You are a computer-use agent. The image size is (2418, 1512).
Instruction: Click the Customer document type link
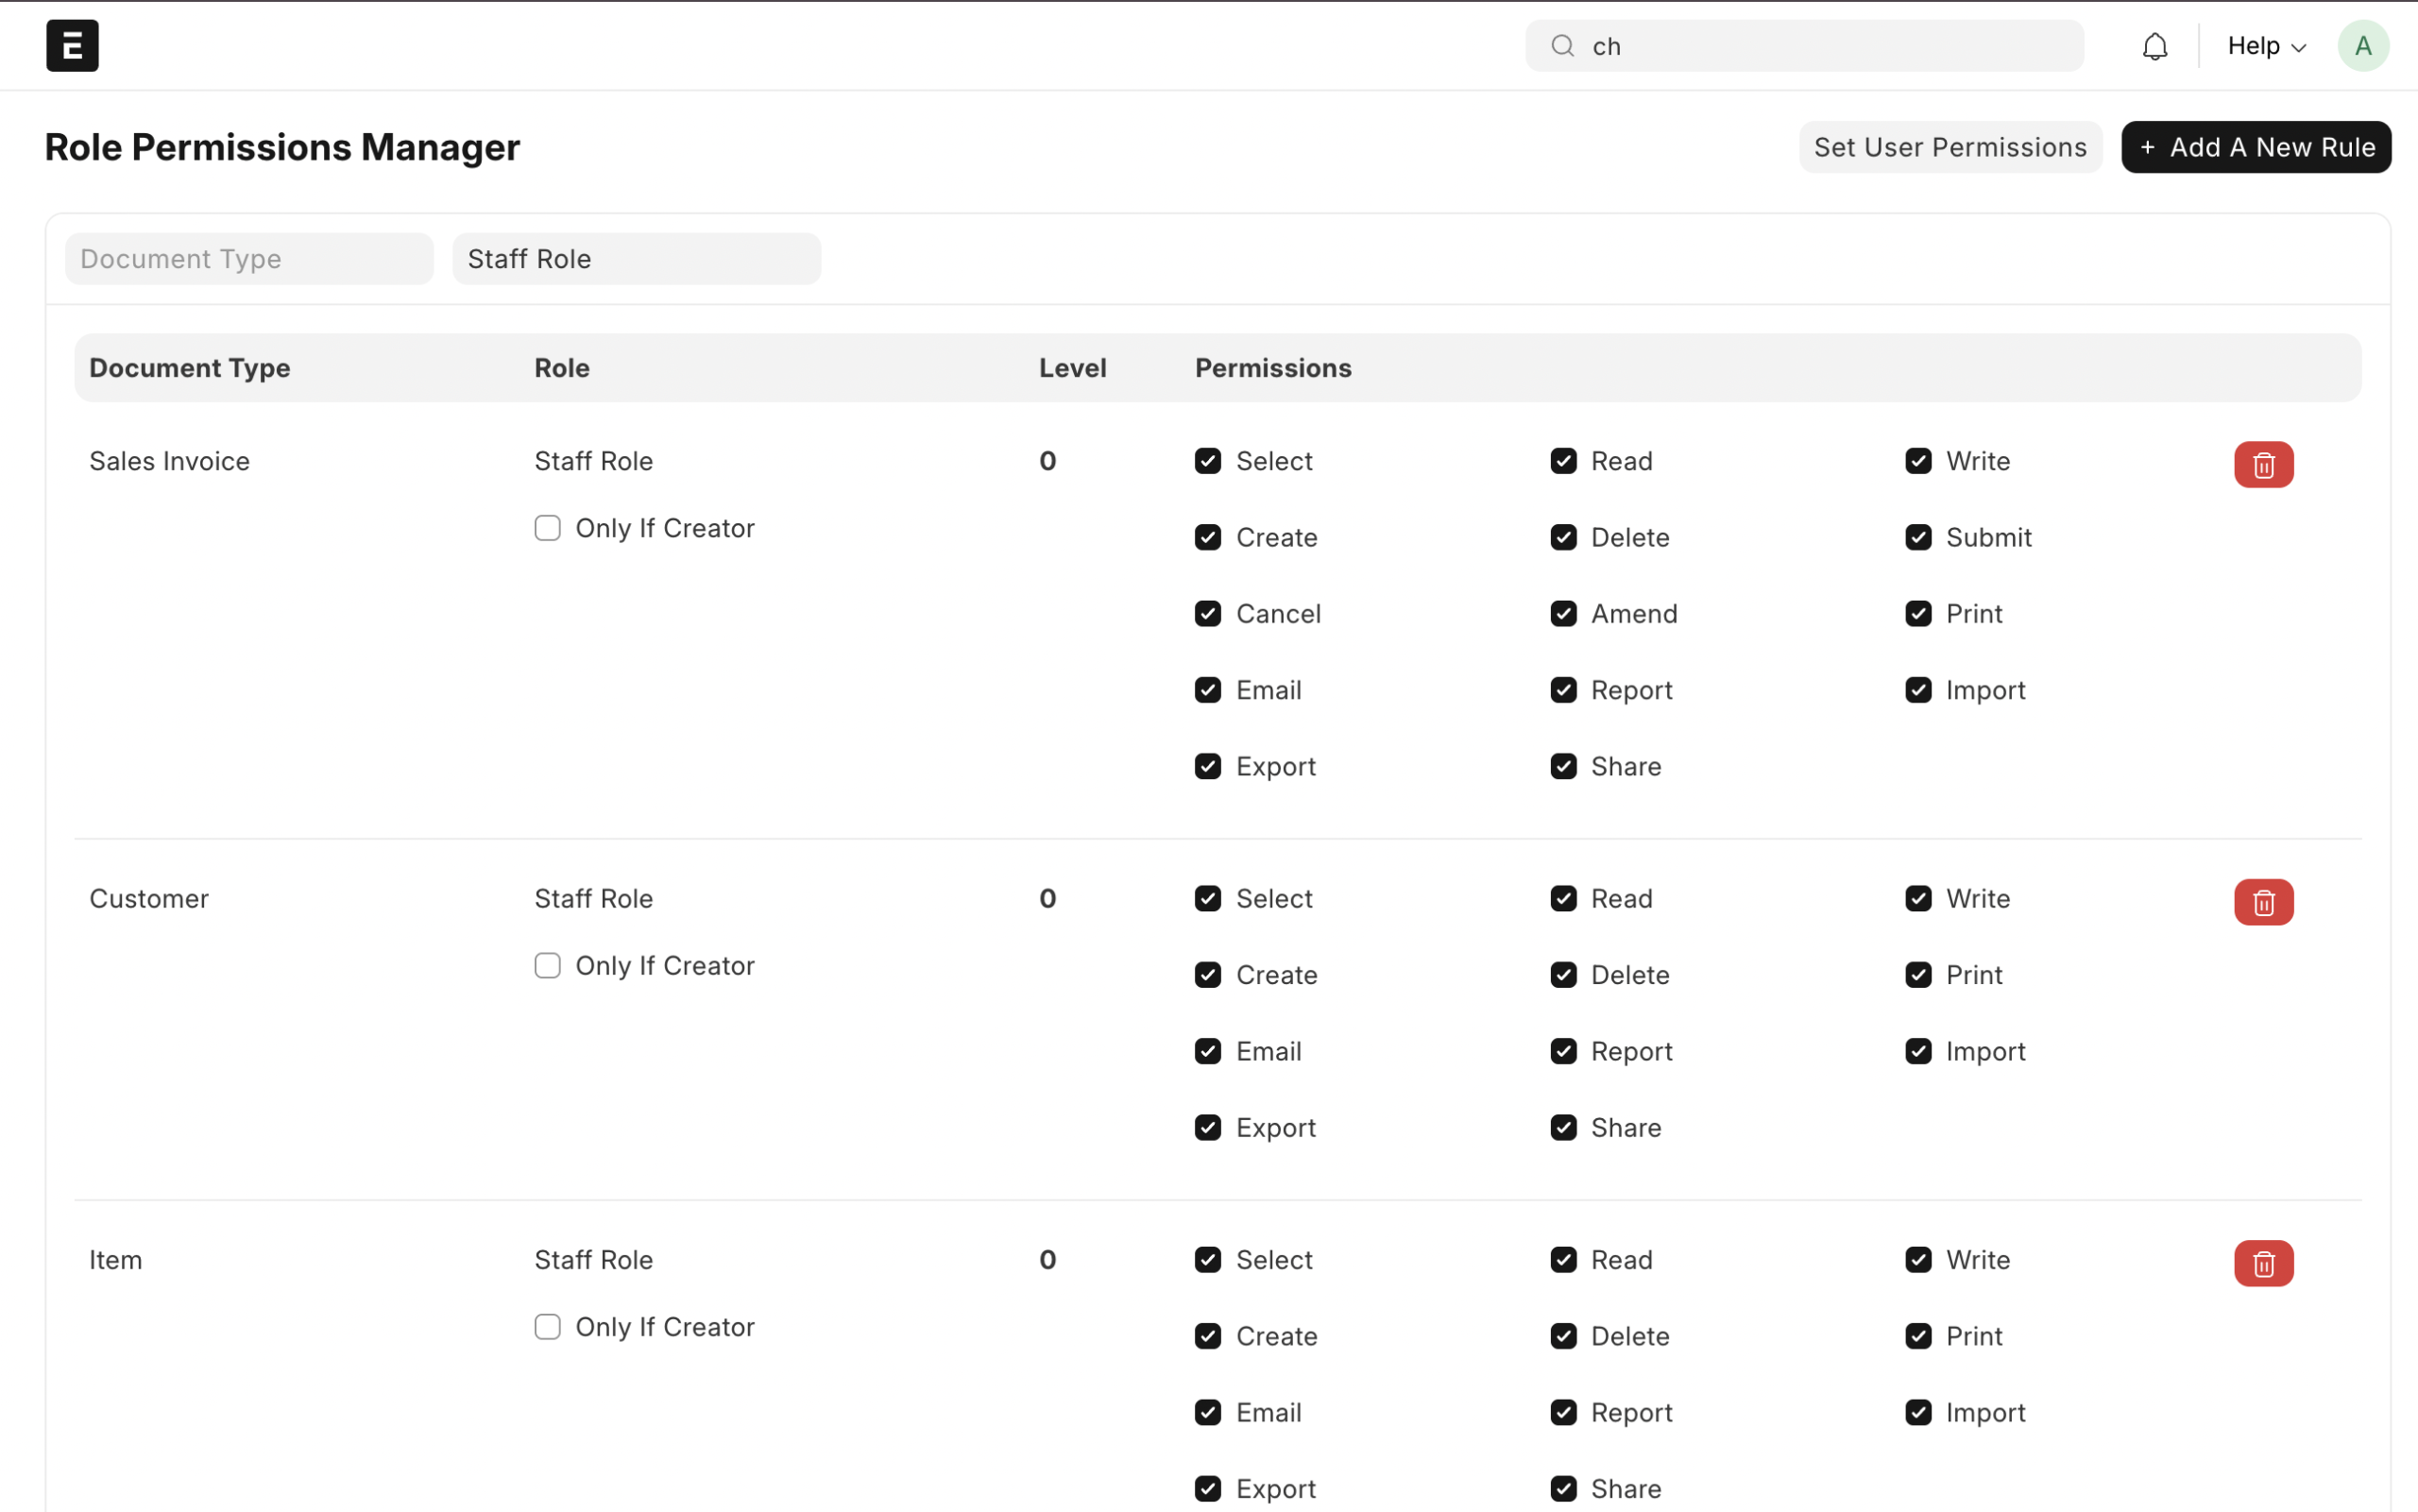[x=149, y=898]
